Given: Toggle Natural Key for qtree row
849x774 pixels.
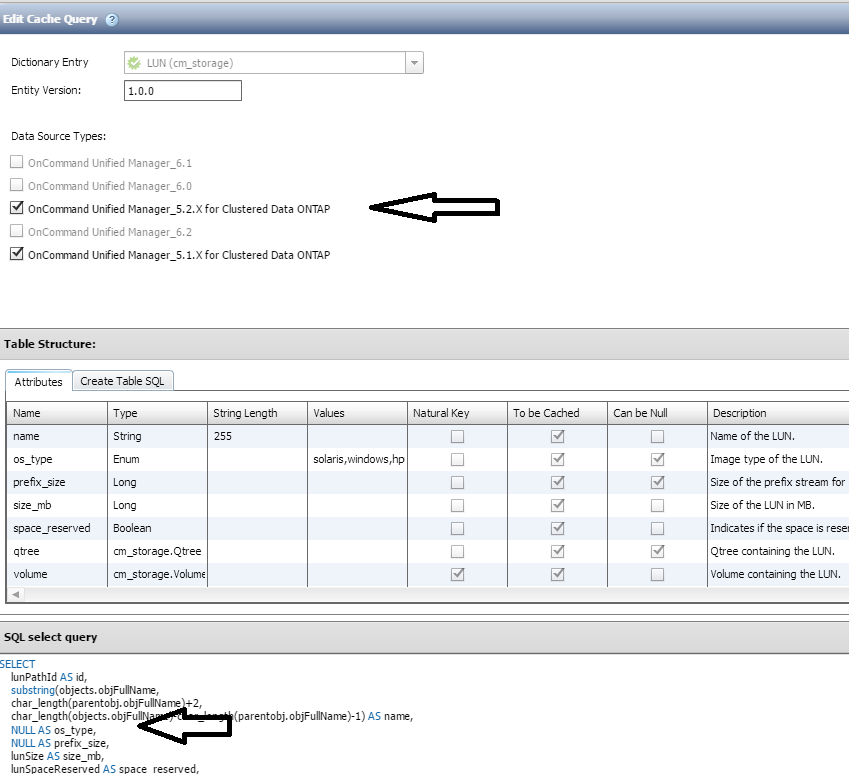Looking at the screenshot, I should point(458,551).
